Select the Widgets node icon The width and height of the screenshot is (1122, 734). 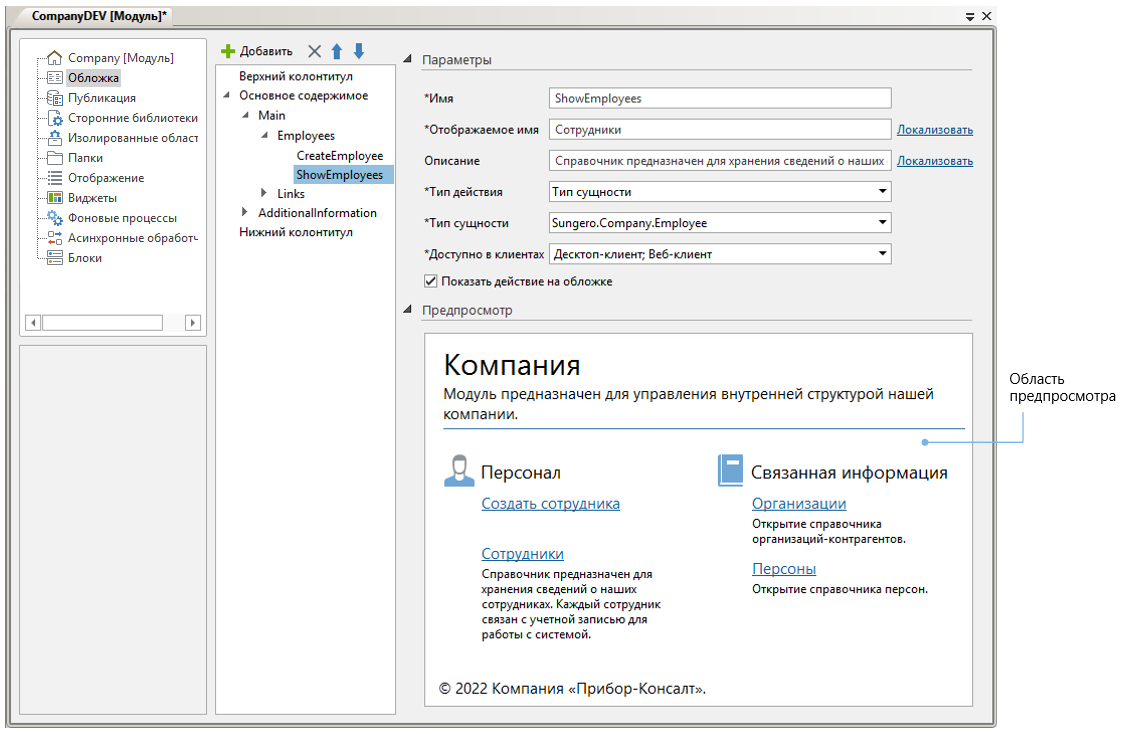click(55, 198)
